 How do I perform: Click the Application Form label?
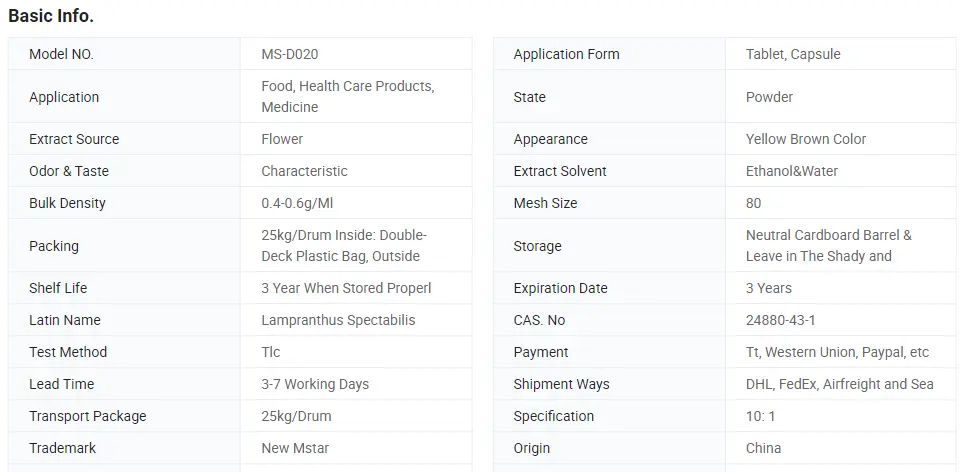pyautogui.click(x=566, y=54)
